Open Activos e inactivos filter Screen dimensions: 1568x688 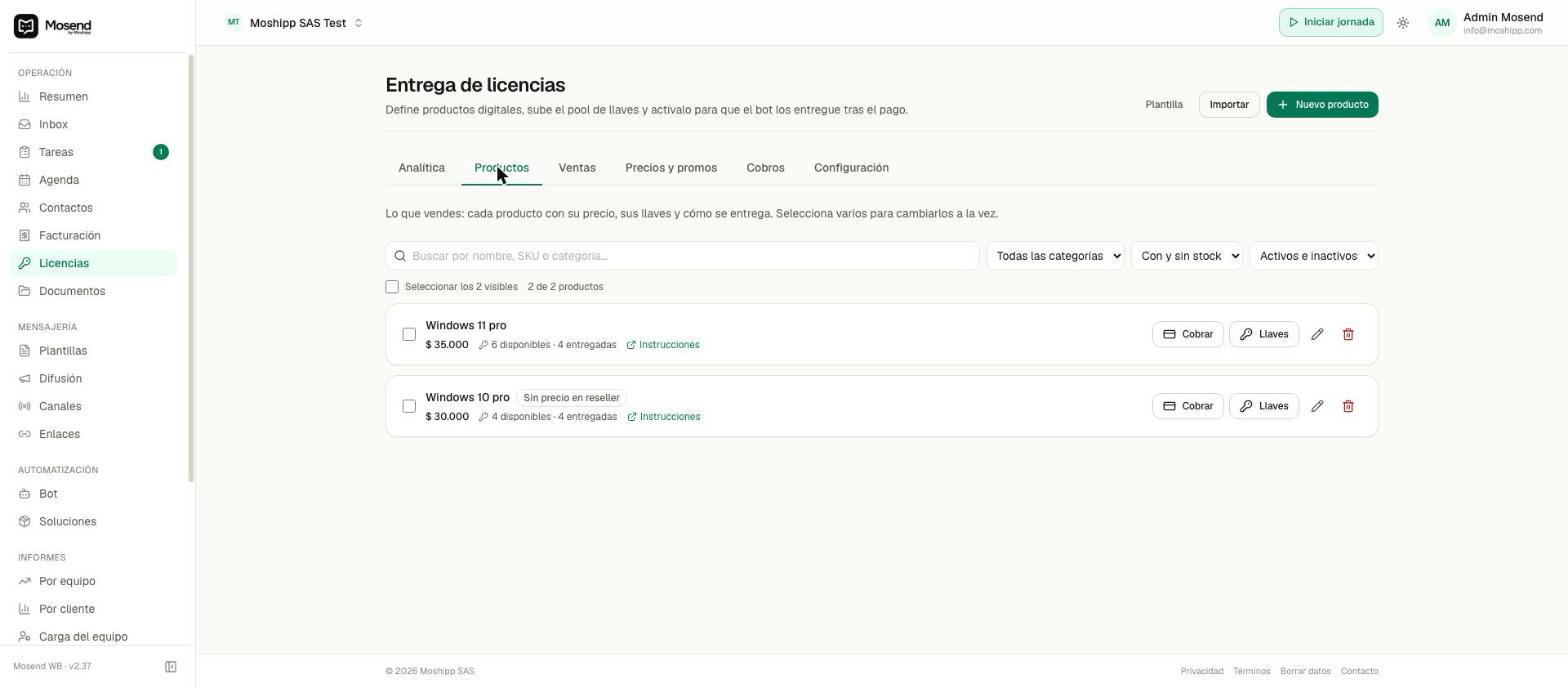tap(1314, 256)
